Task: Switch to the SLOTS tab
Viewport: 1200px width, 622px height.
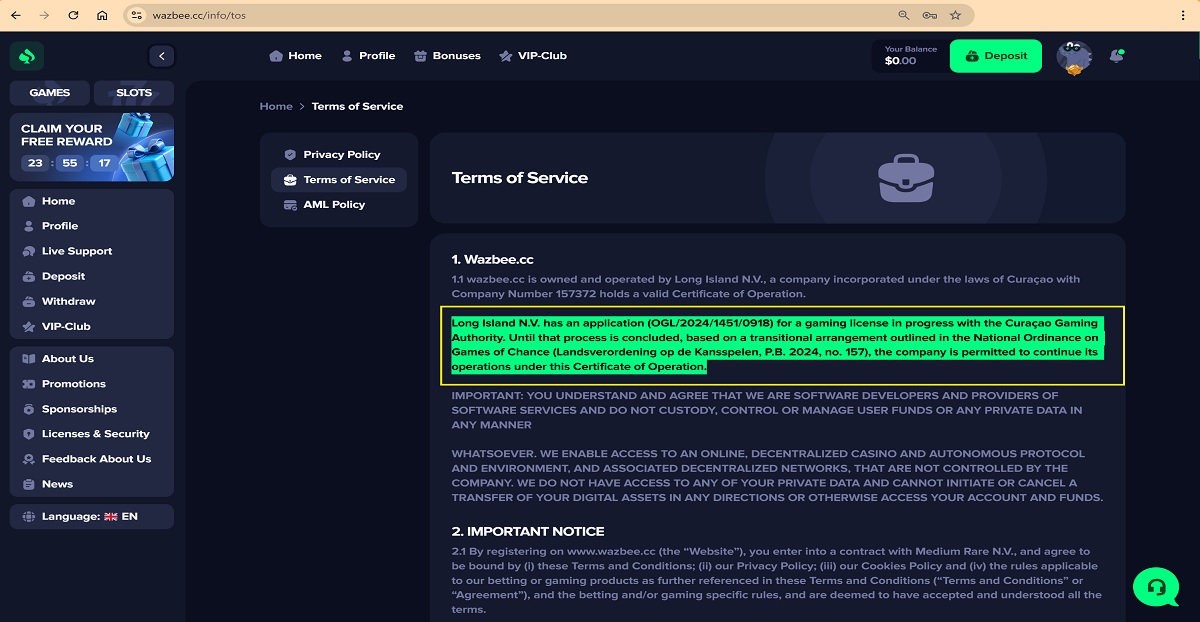Action: pyautogui.click(x=133, y=93)
